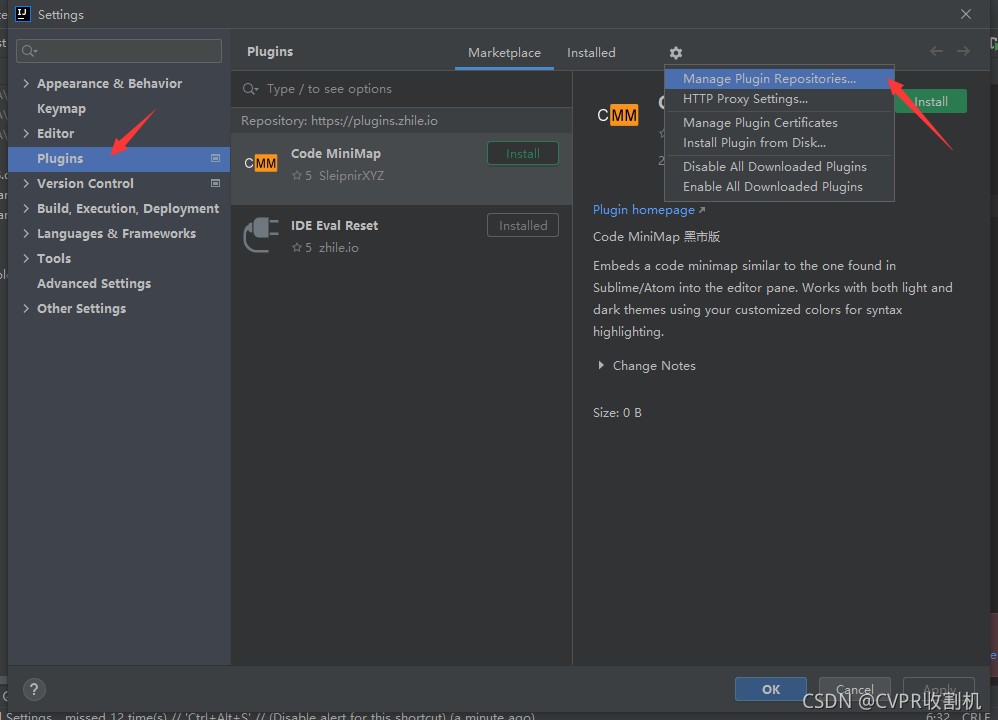998x720 pixels.
Task: Click project-level marker icon beside Version Control
Action: pos(215,183)
